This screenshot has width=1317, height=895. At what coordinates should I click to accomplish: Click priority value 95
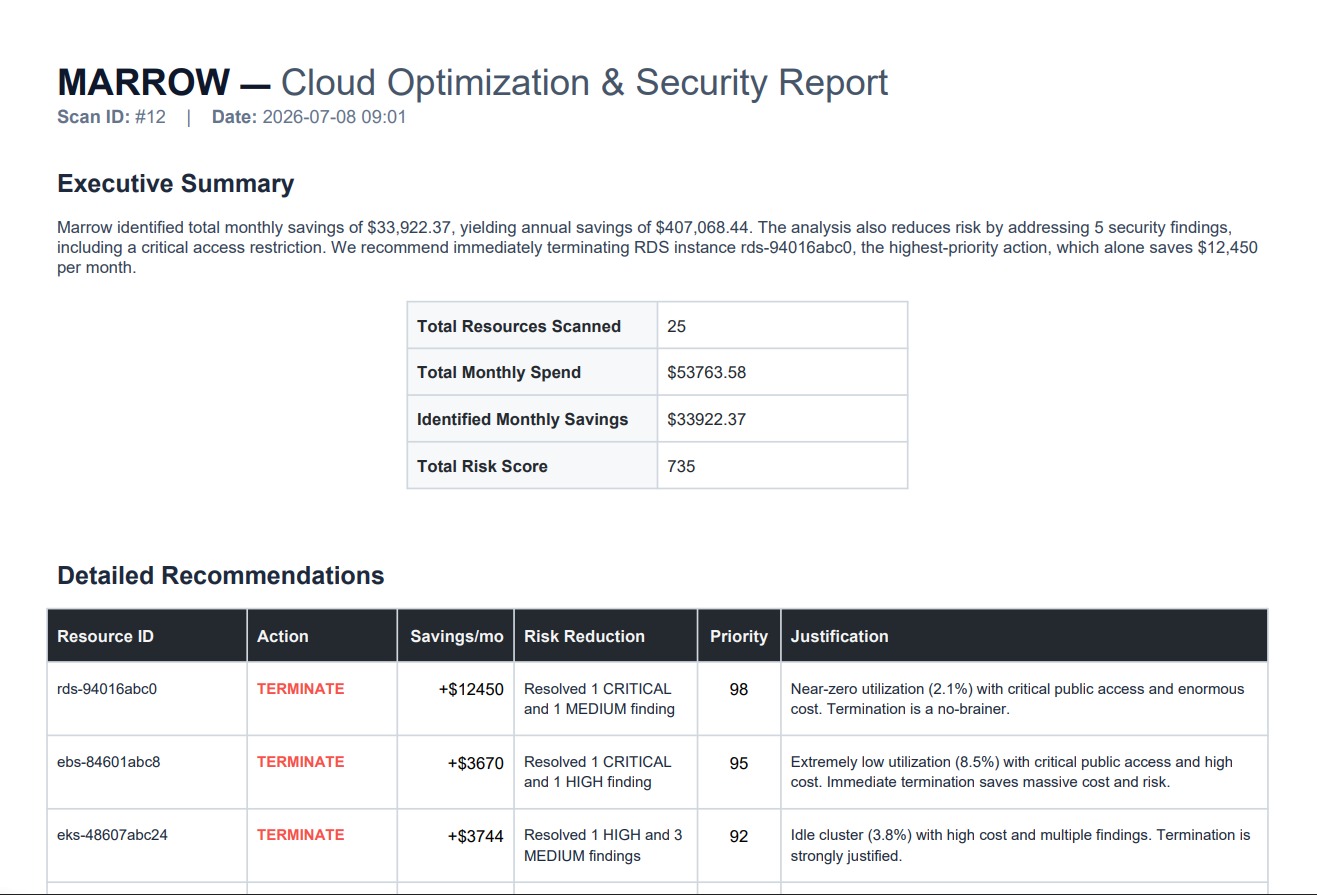pos(739,762)
